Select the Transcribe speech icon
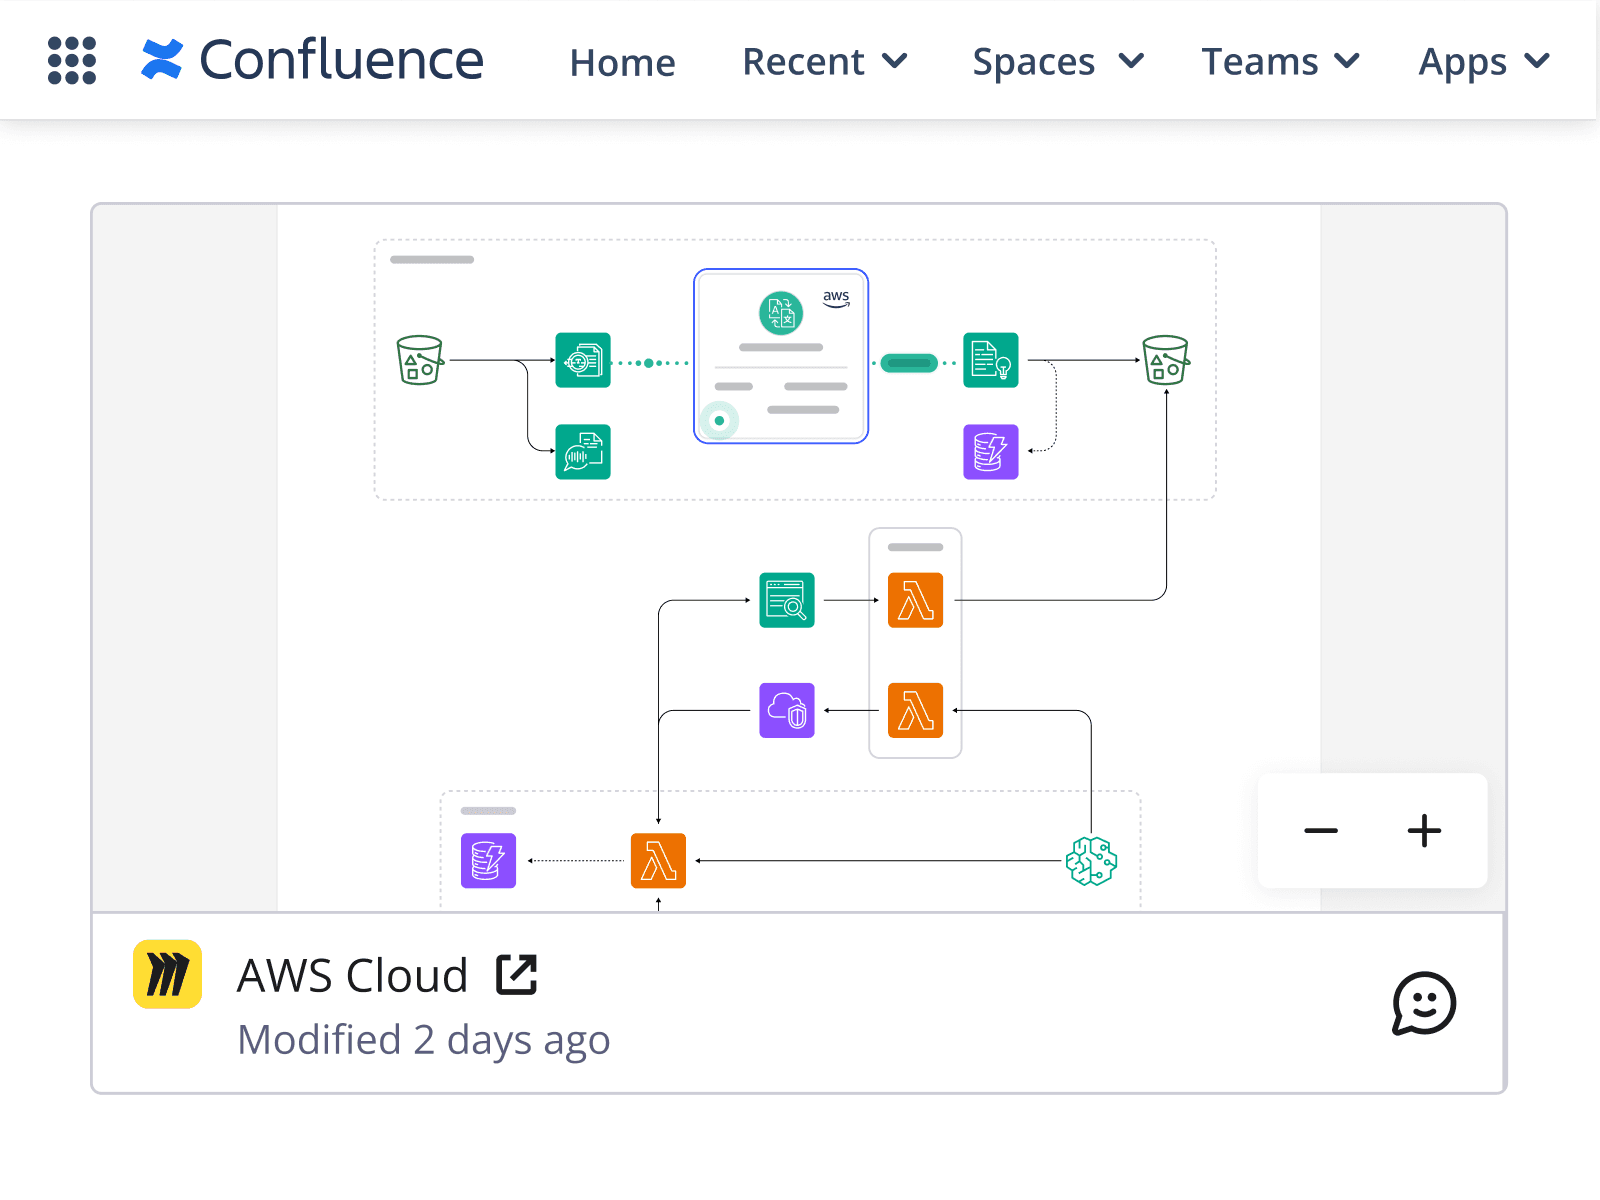Image resolution: width=1600 pixels, height=1200 pixels. (583, 452)
